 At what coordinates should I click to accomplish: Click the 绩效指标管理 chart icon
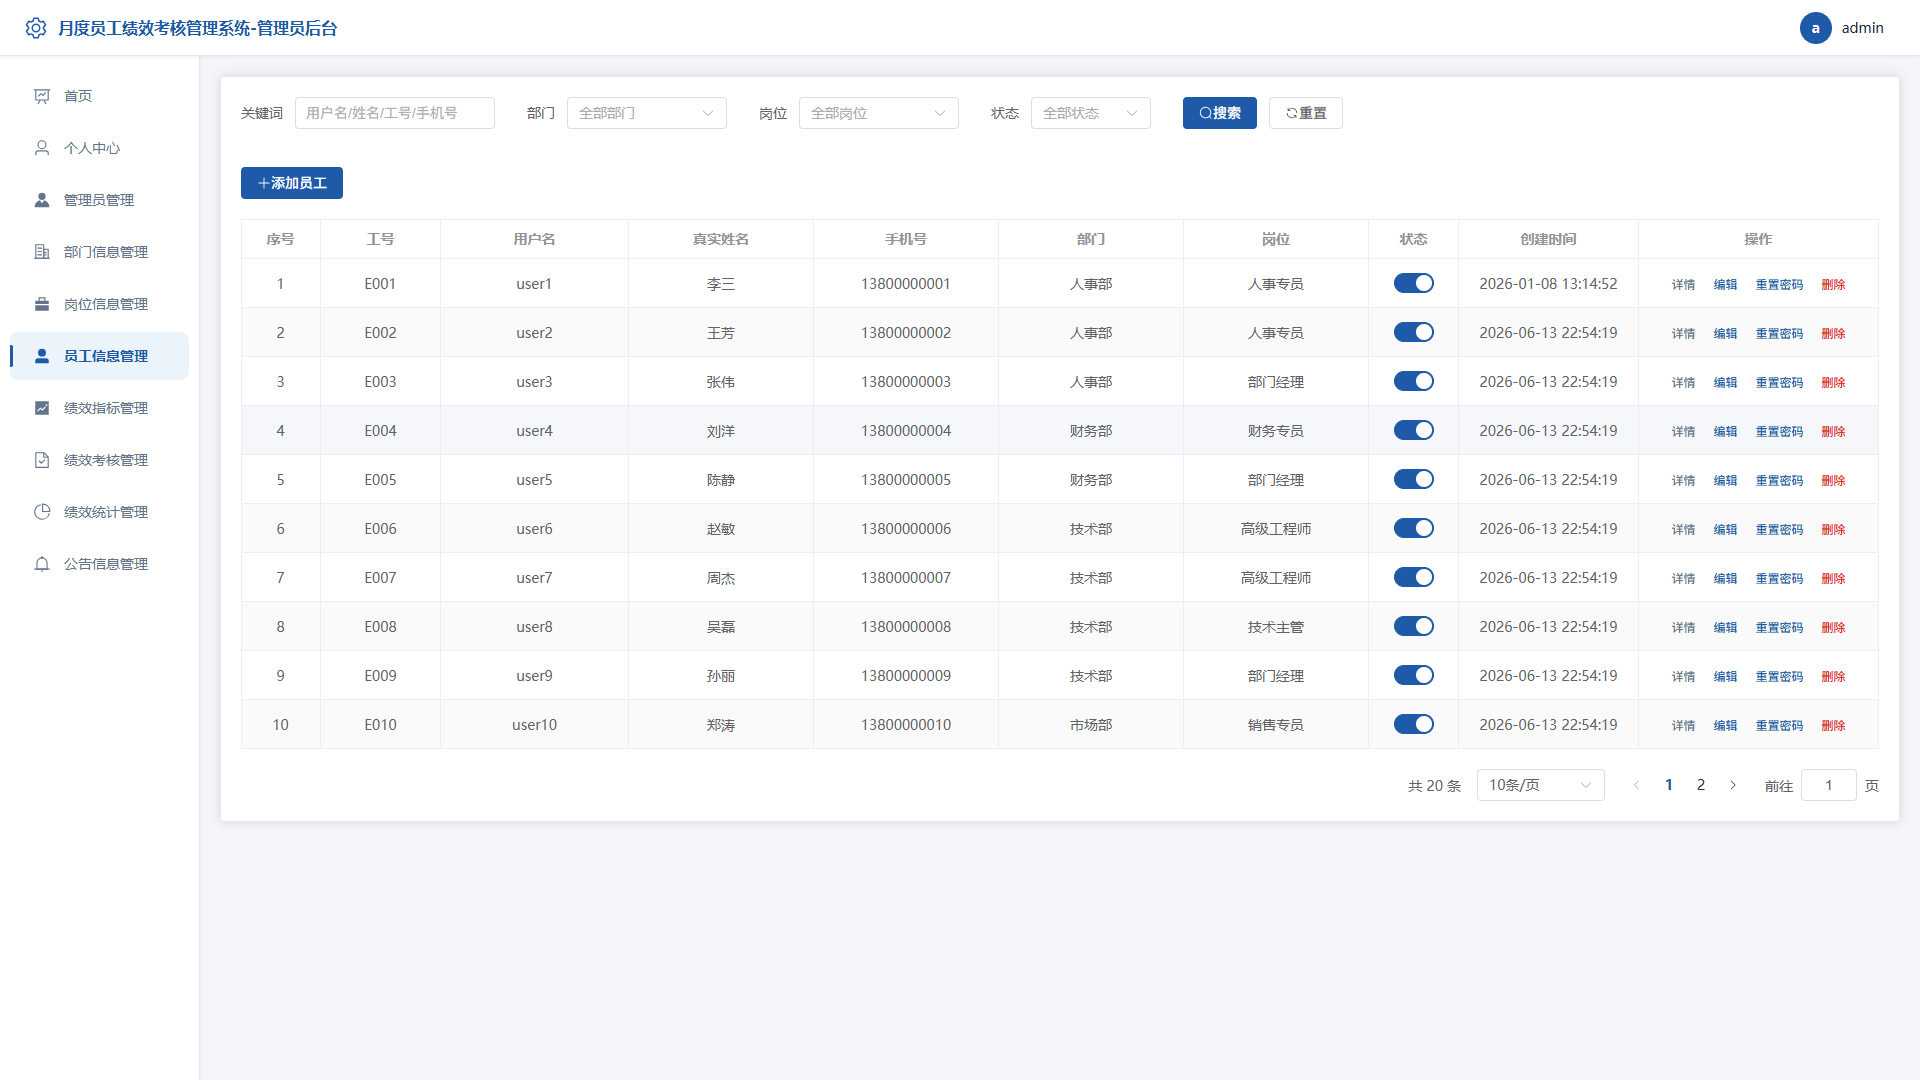point(42,408)
